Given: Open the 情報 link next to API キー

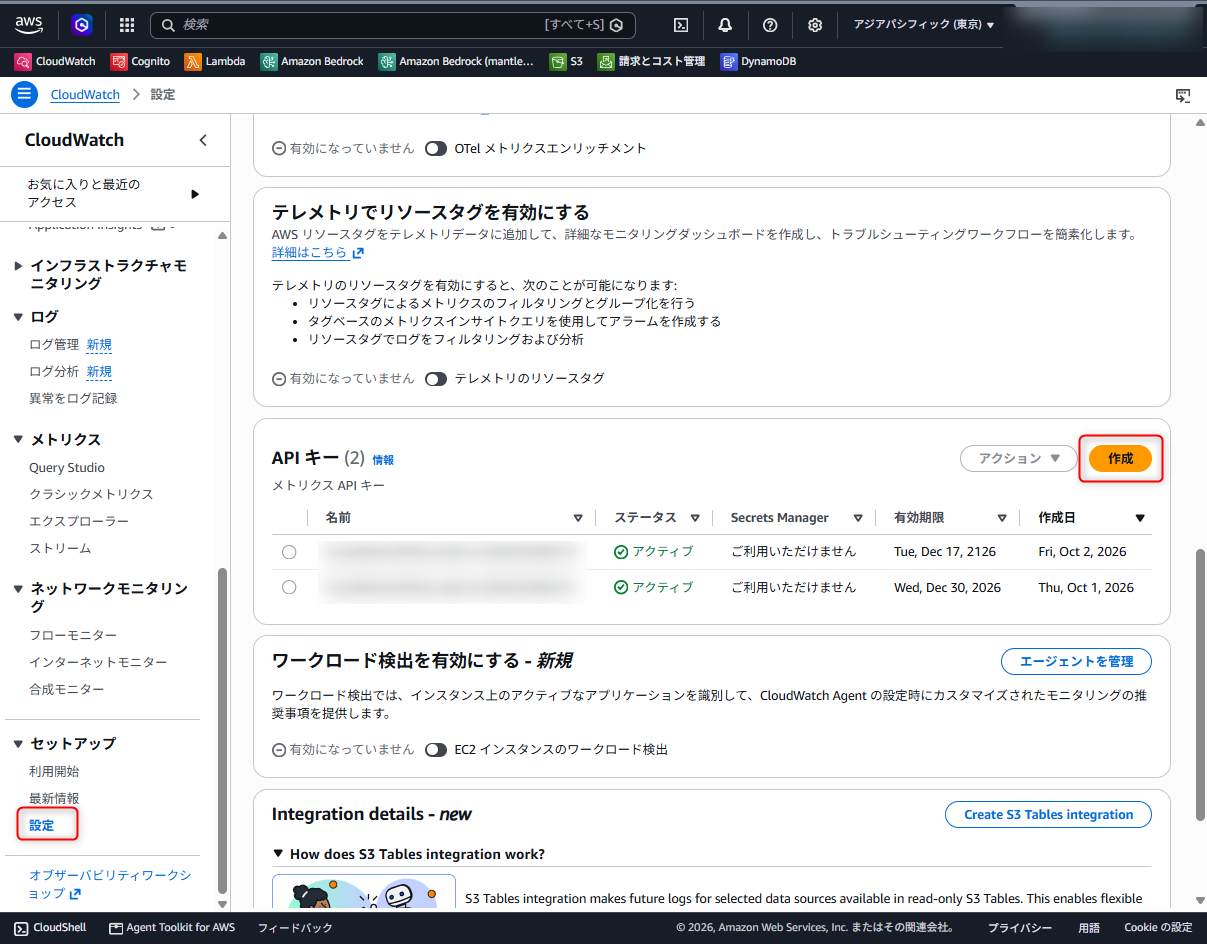Looking at the screenshot, I should [383, 460].
